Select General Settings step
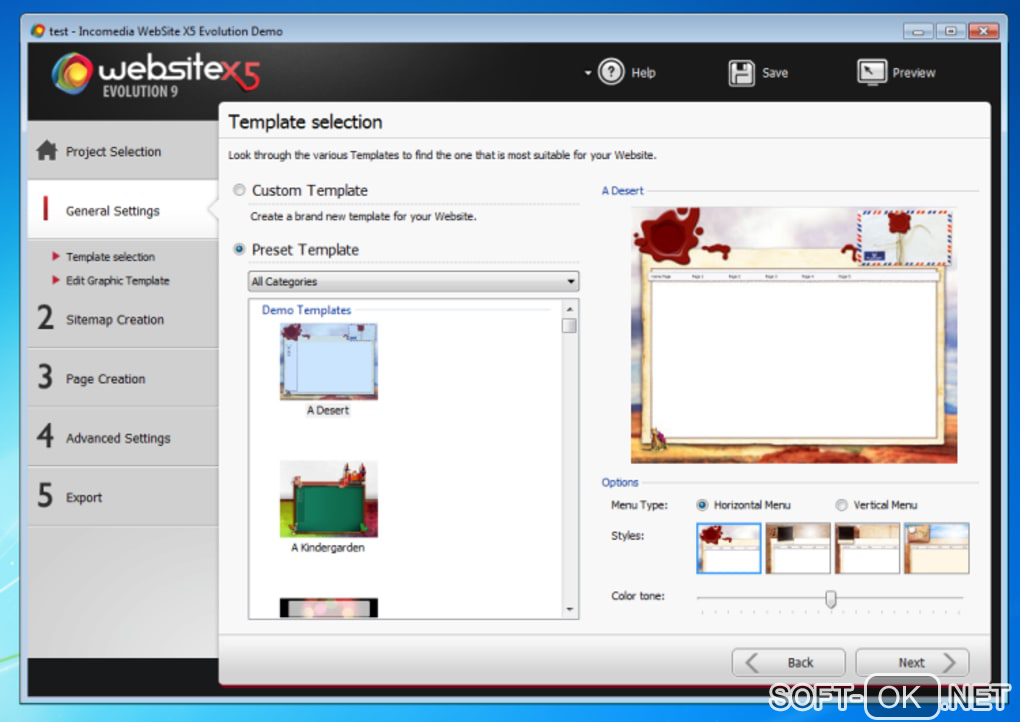The height and width of the screenshot is (722, 1020). coord(123,210)
